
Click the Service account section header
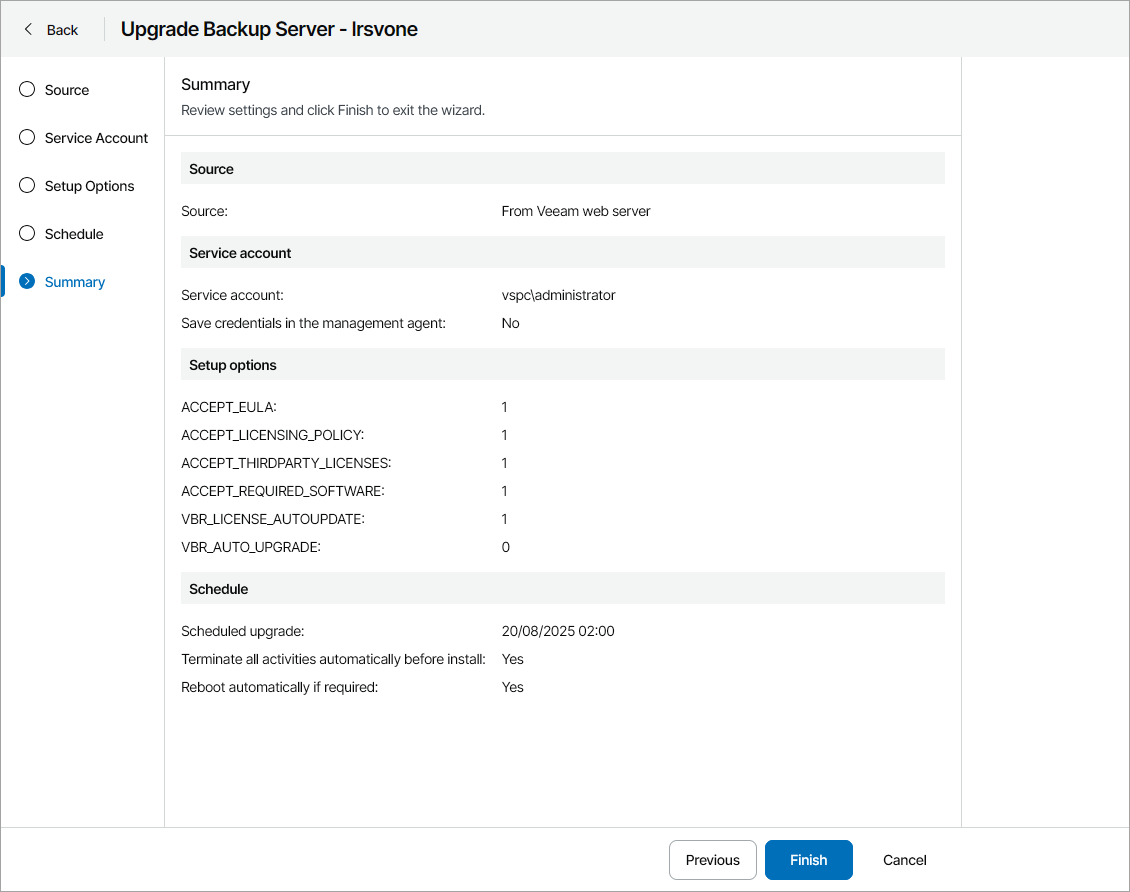[x=240, y=253]
